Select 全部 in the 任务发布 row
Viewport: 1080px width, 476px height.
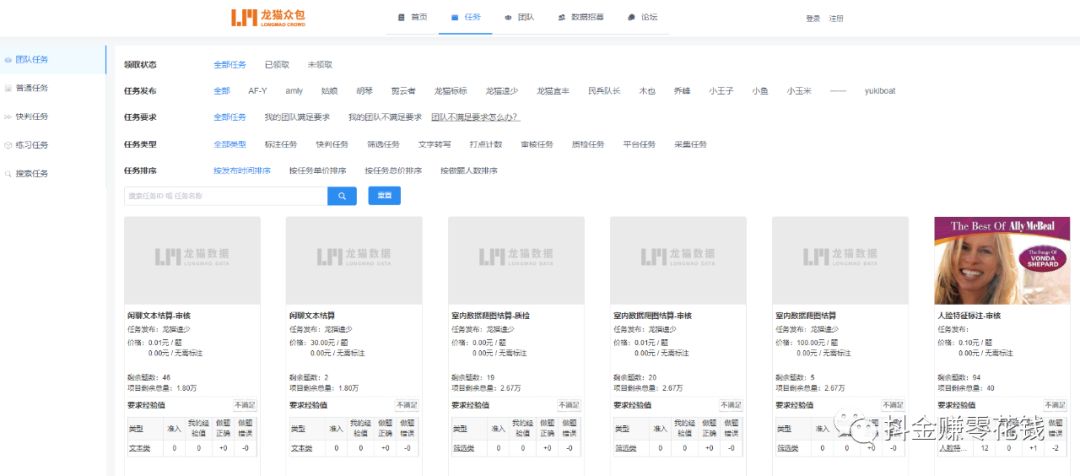click(x=221, y=91)
